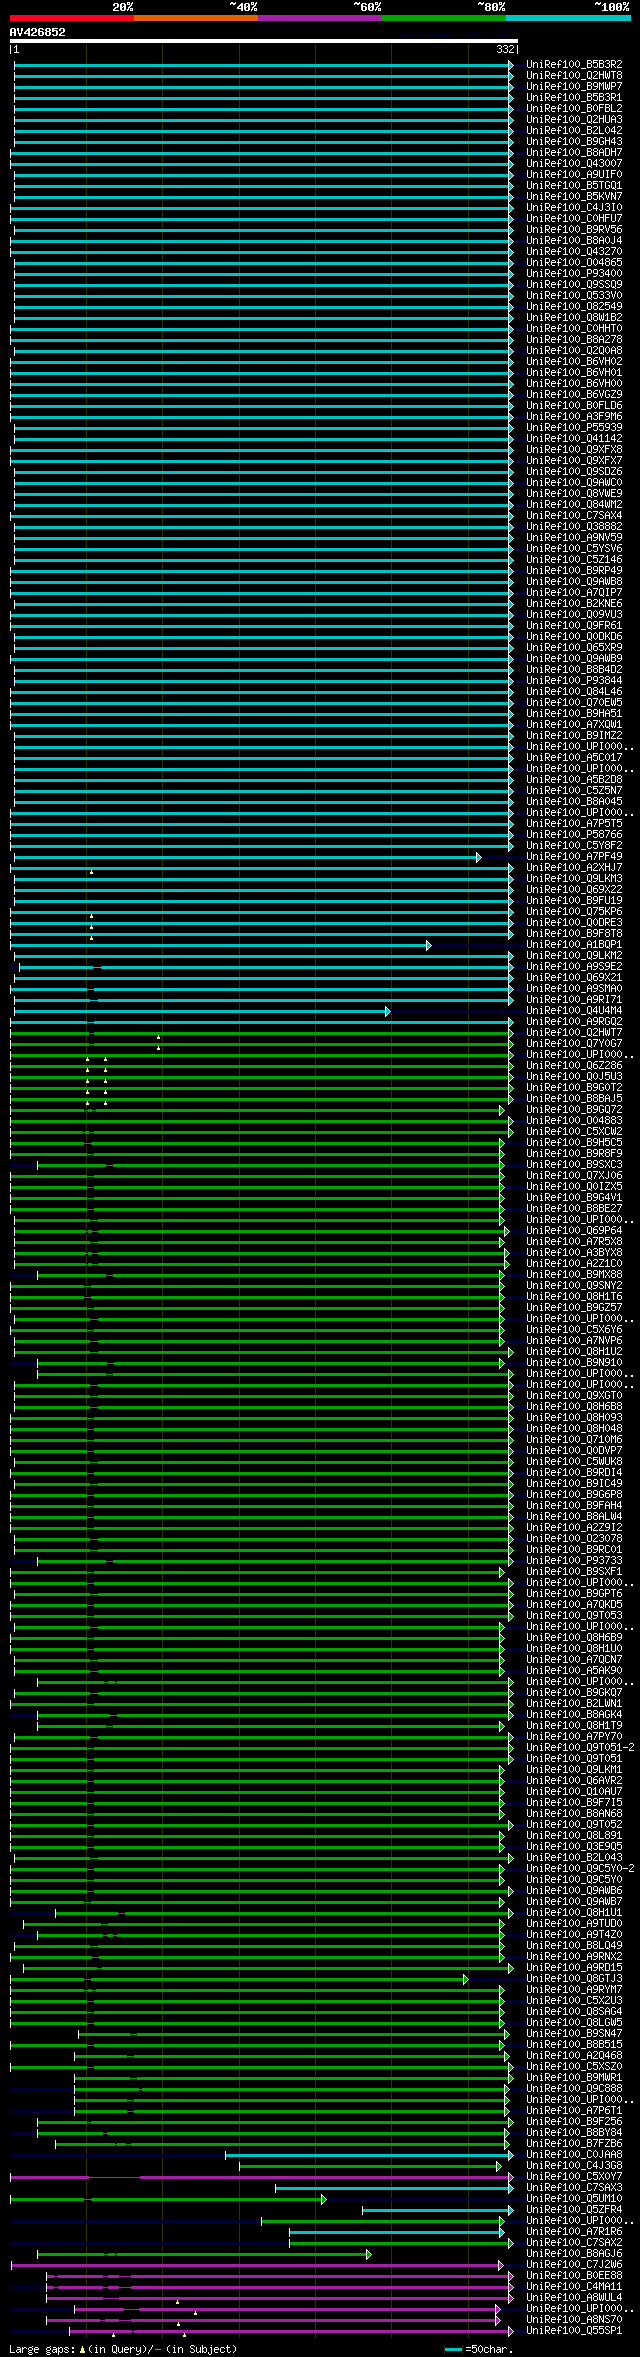Select the UniRef100_Q8W1B2 label
640x2357 pixels.
pos(574,318)
